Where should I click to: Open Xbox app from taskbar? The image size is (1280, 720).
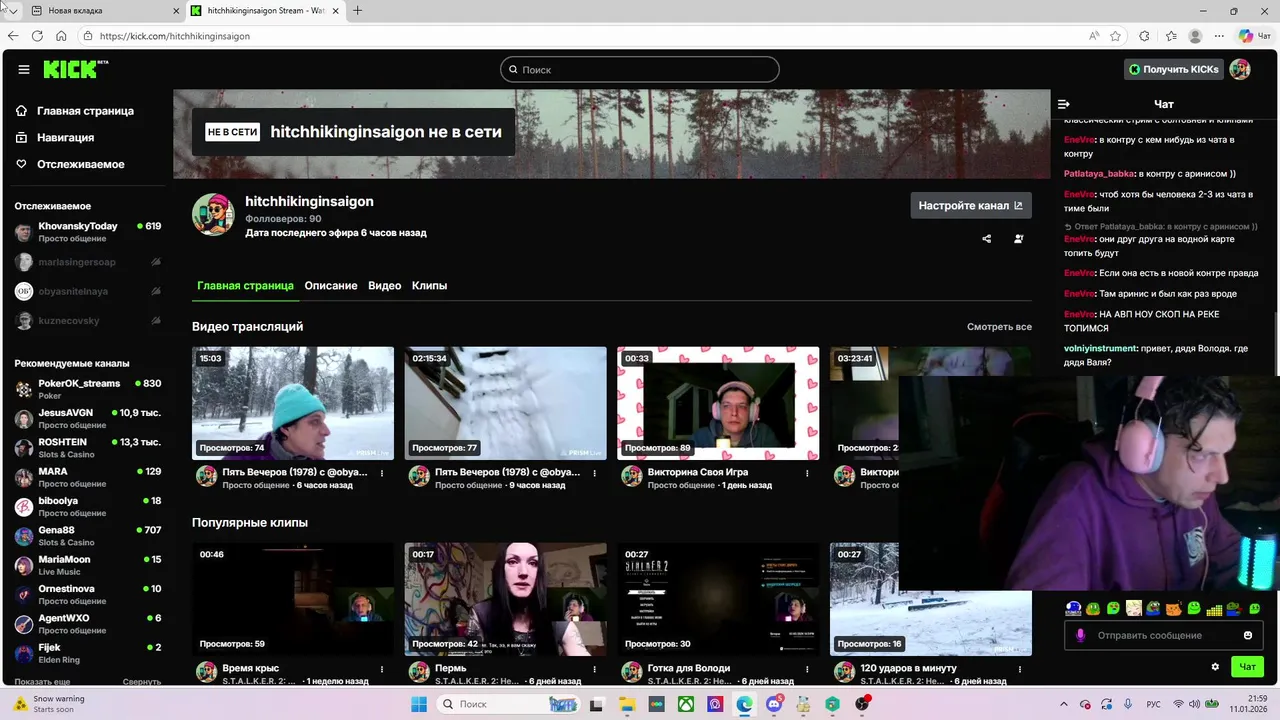[x=686, y=704]
